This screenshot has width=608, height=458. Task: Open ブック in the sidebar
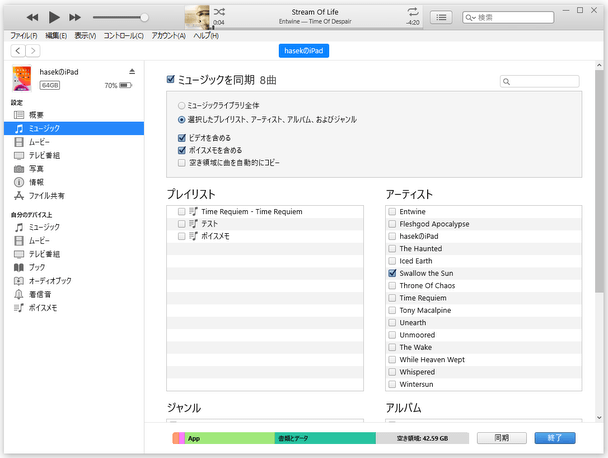coord(74,268)
